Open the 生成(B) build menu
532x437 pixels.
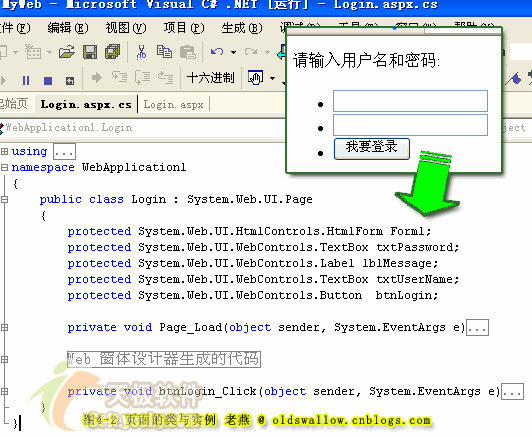[242, 28]
